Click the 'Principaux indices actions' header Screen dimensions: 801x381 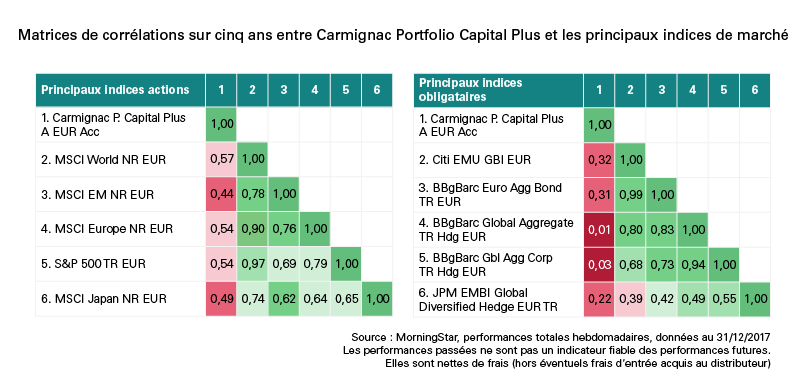pos(115,90)
